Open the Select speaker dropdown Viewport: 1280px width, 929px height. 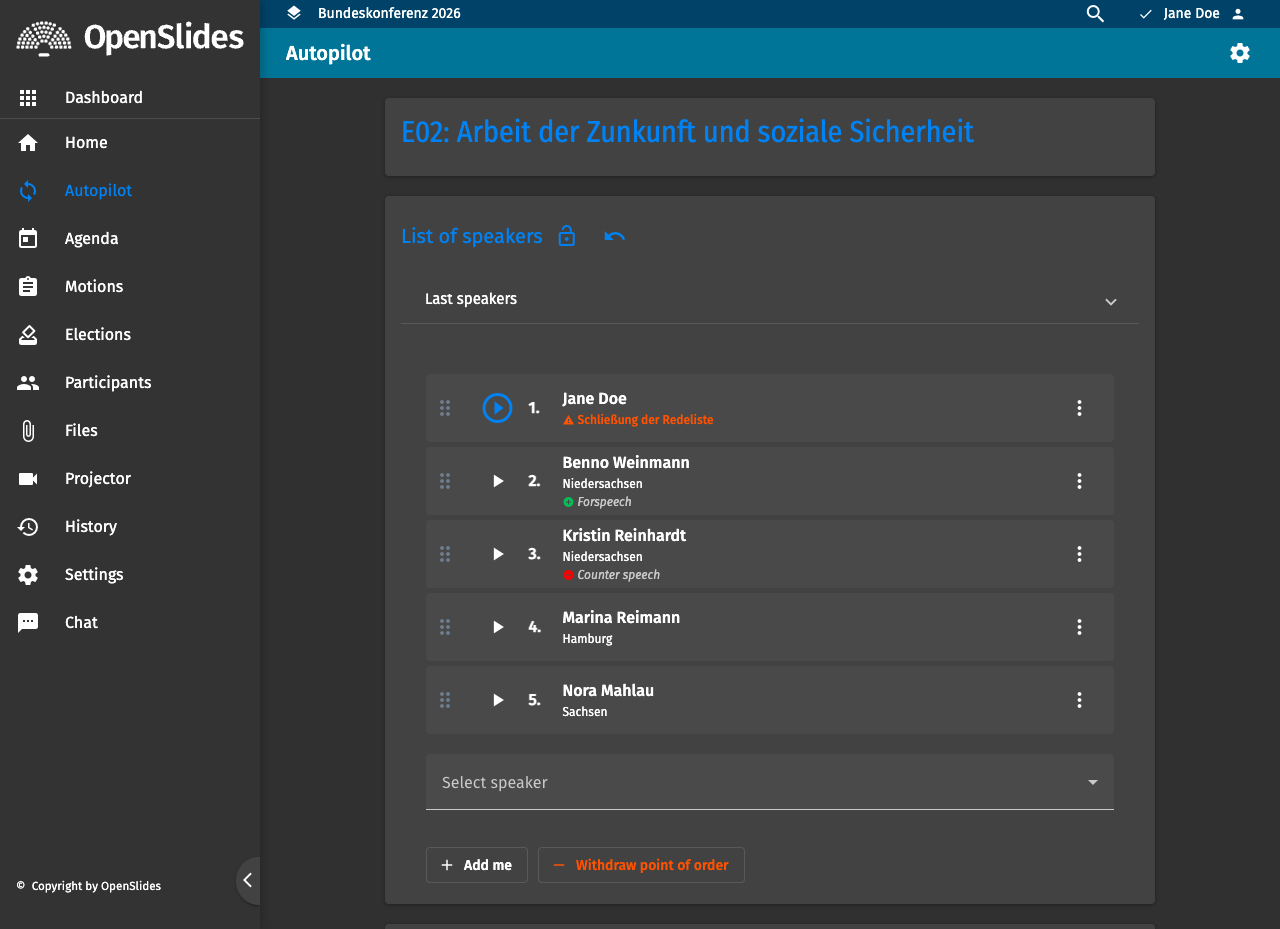[769, 782]
